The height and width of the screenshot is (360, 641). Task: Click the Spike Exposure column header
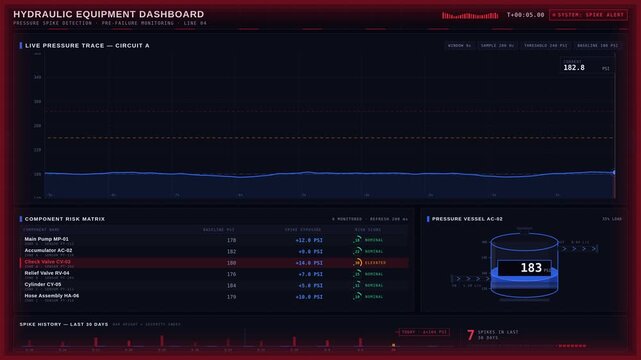303,230
